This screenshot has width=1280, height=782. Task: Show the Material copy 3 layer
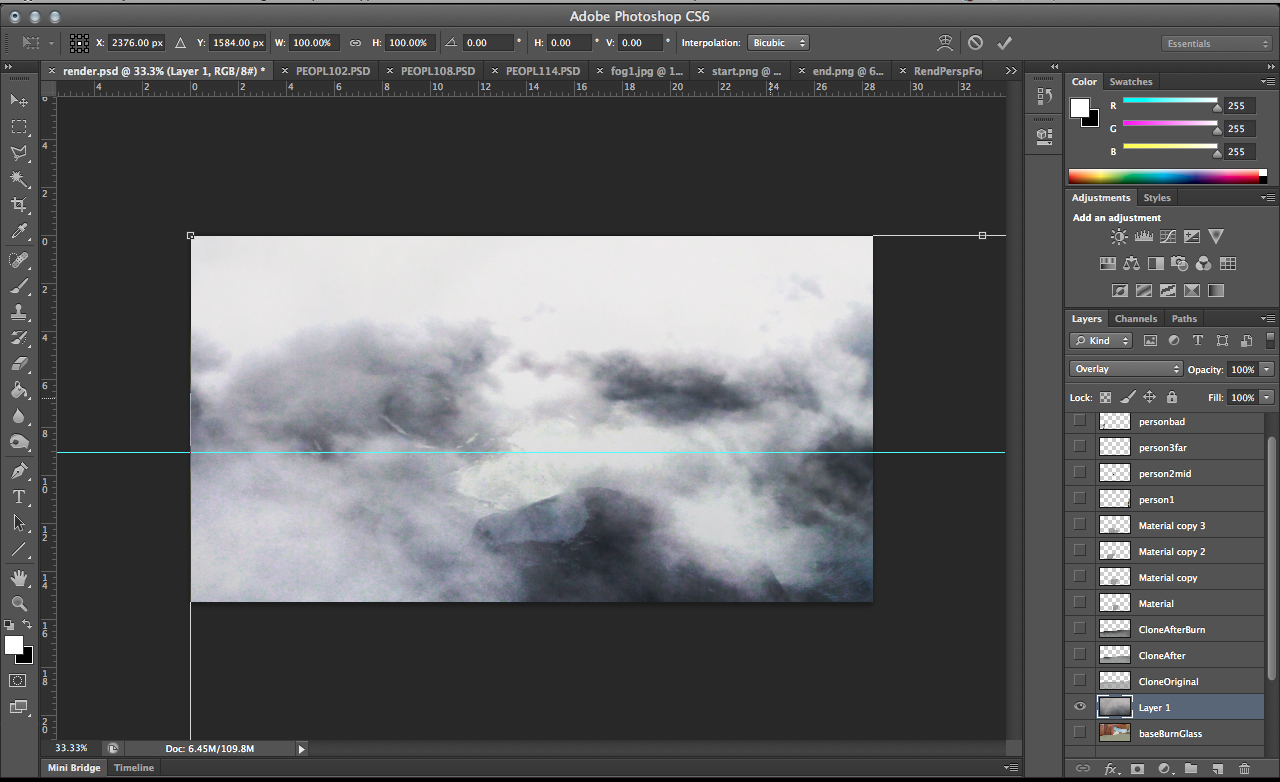coord(1079,525)
